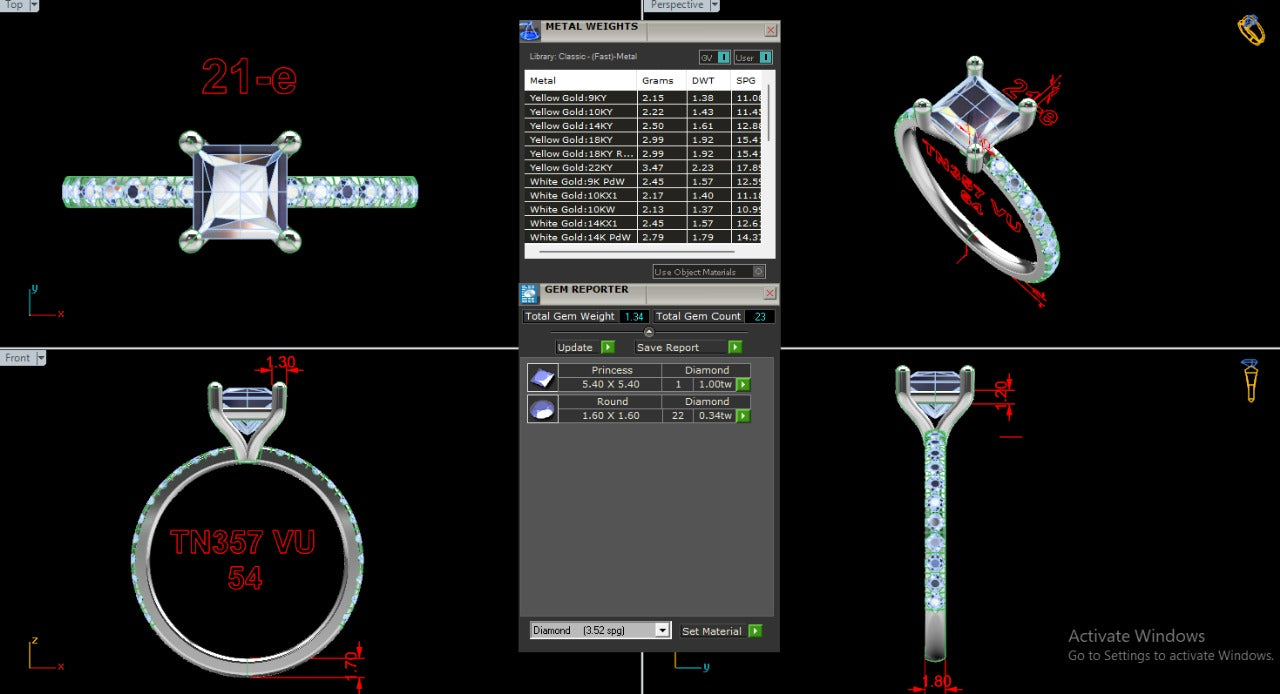Click the 1.00tw weight cell
The height and width of the screenshot is (694, 1280).
[x=715, y=384]
